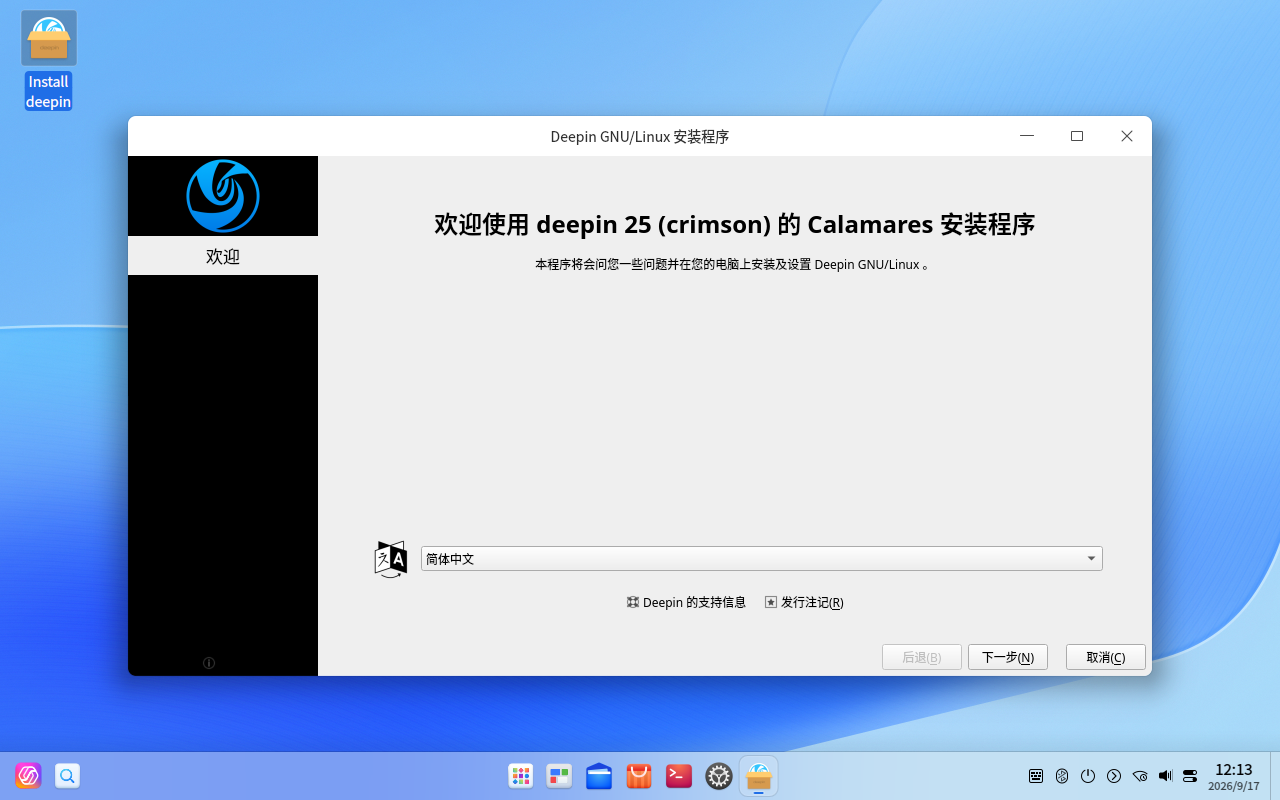Click the installer icon in the dock
The height and width of the screenshot is (800, 1280).
(759, 776)
